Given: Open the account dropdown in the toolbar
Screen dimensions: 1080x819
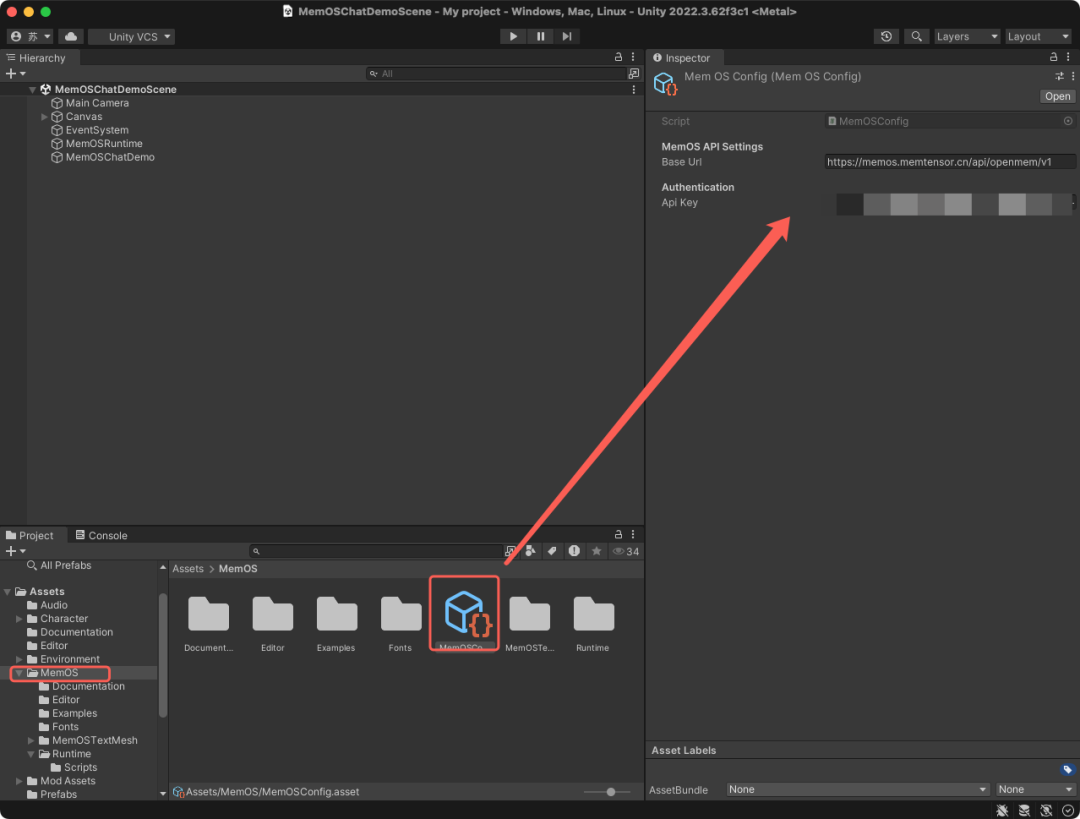Looking at the screenshot, I should tap(30, 37).
